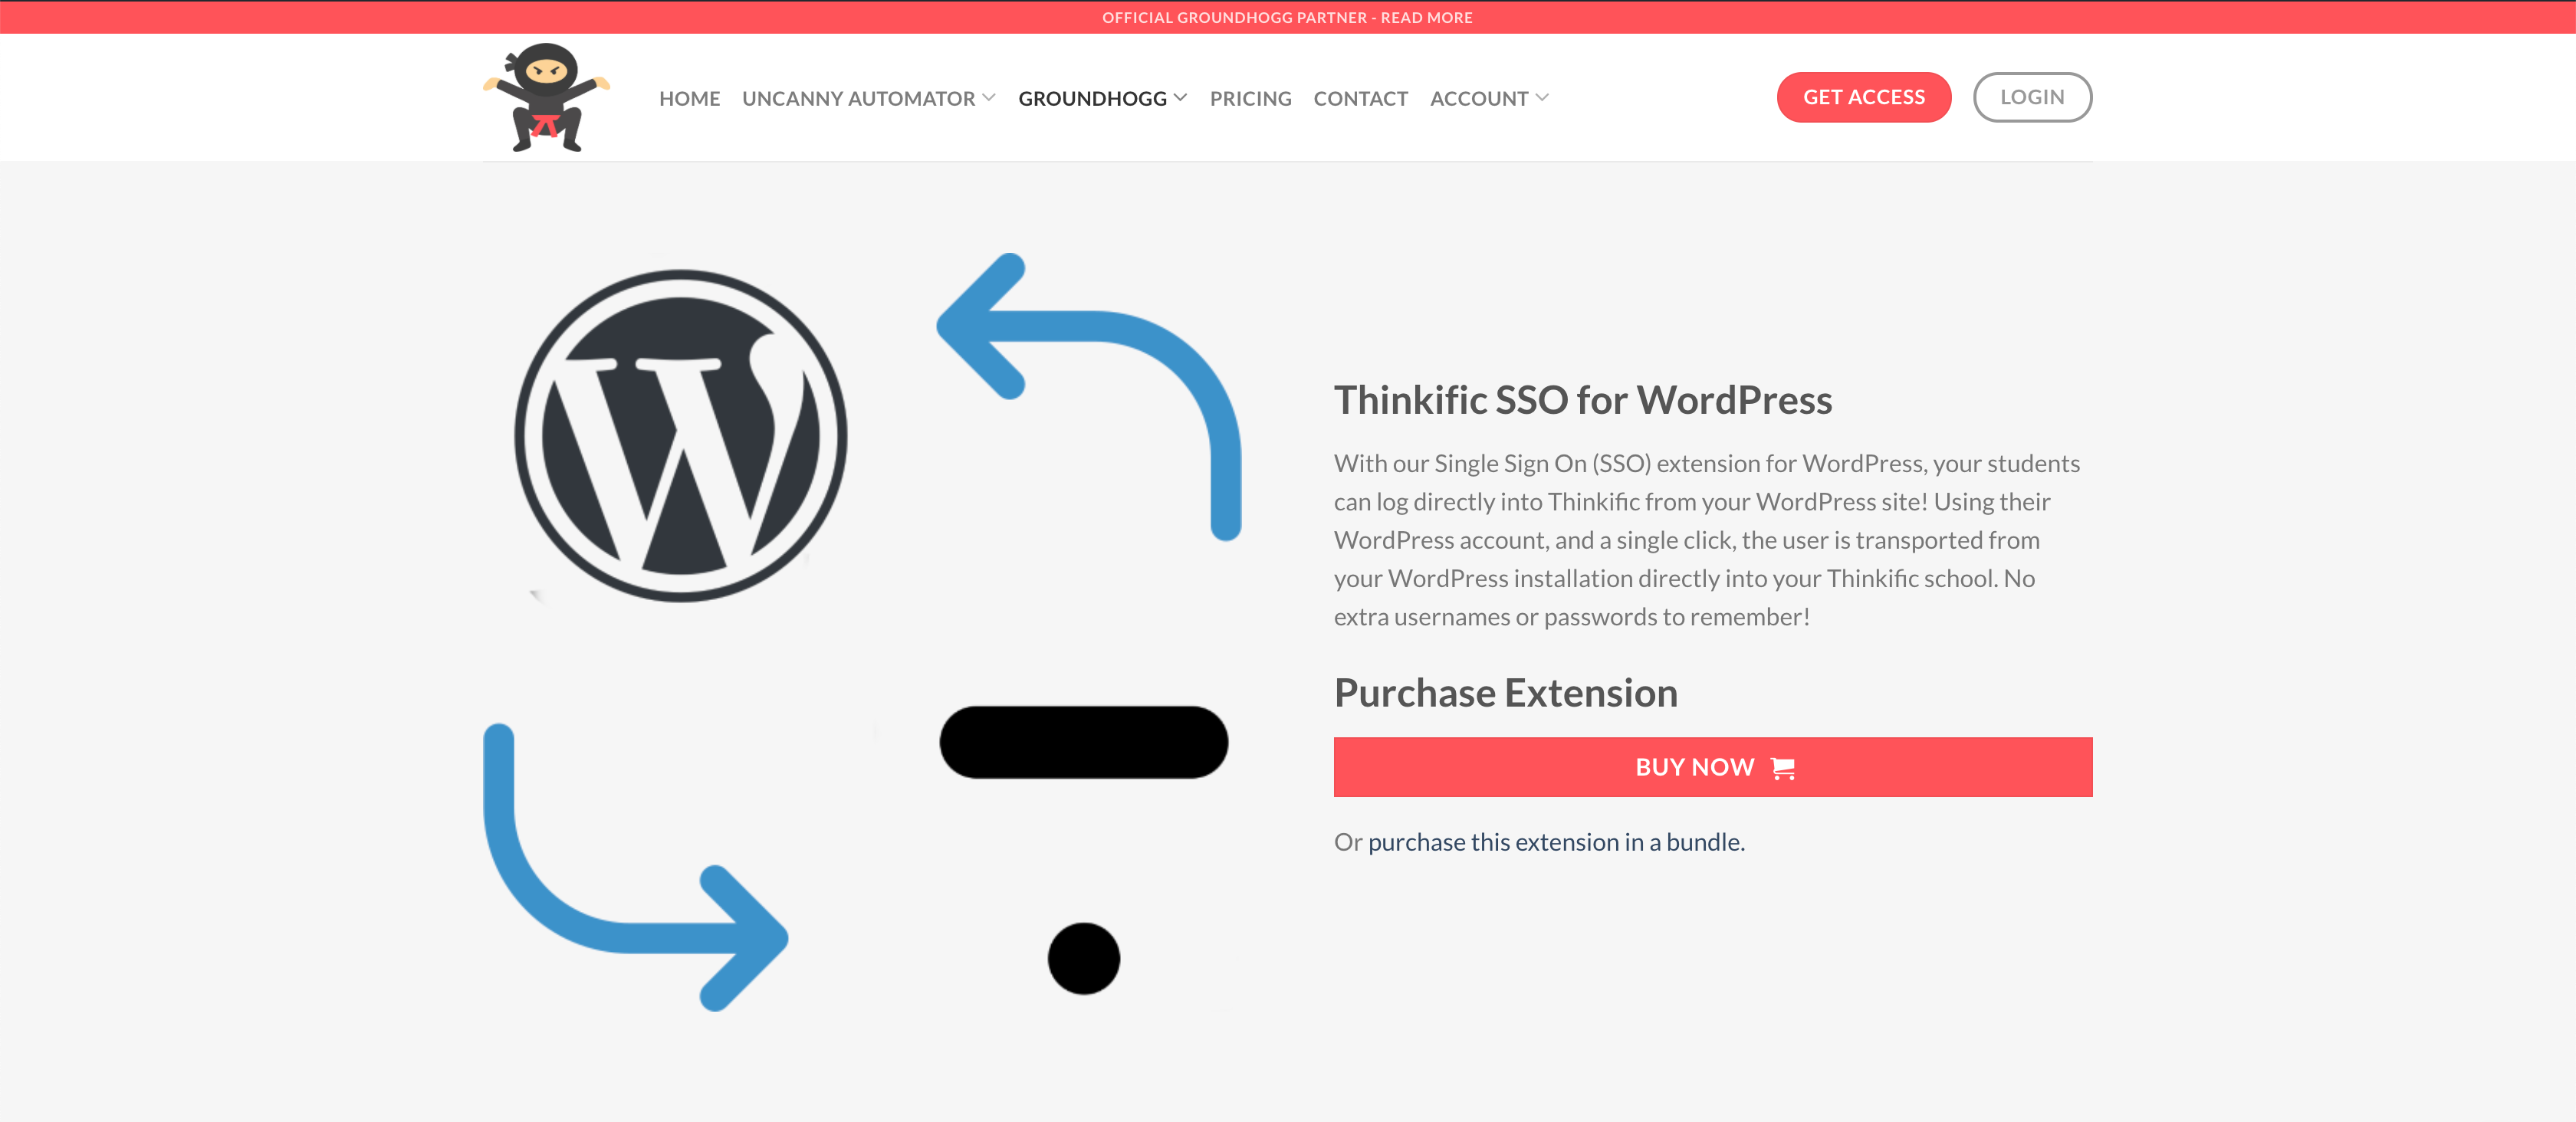Open the Home menu item

point(690,98)
